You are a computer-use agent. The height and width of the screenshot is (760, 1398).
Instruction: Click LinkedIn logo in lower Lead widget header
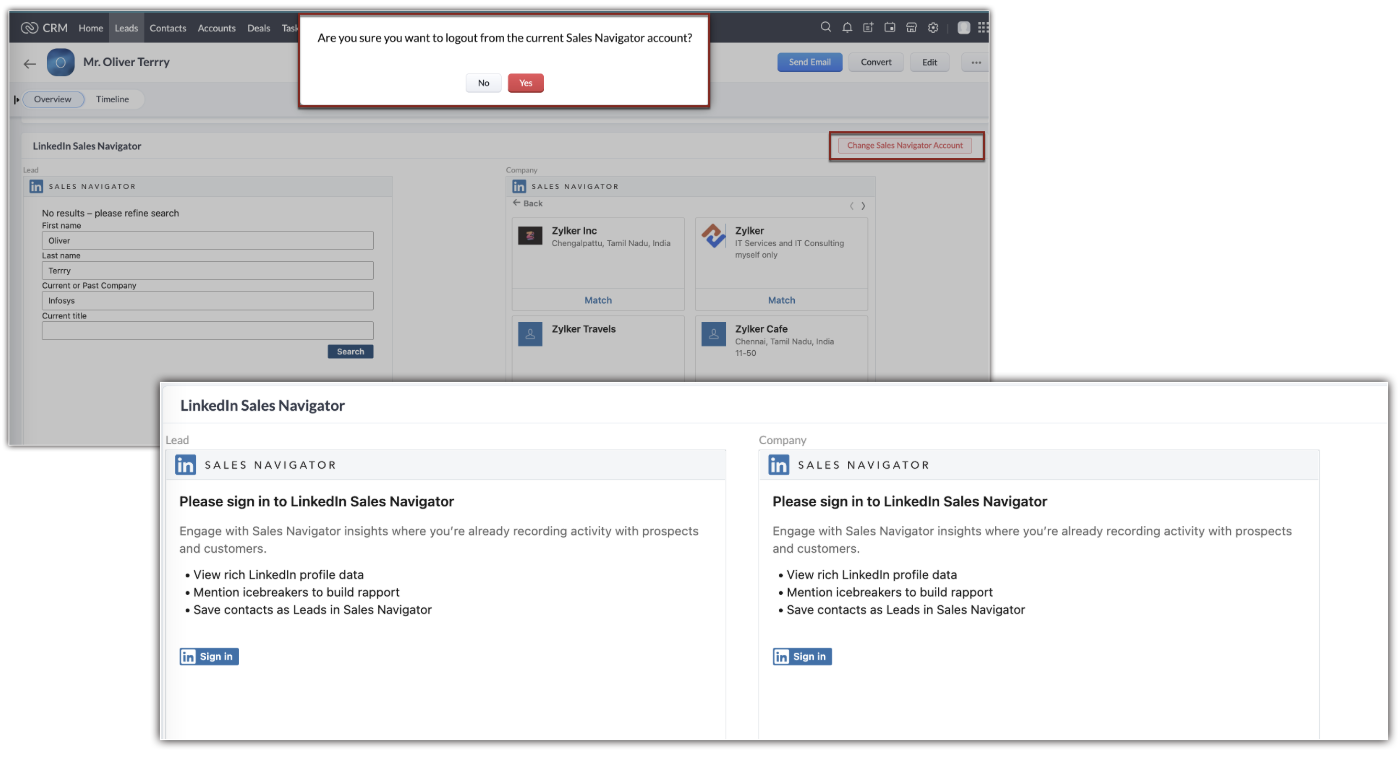point(186,465)
